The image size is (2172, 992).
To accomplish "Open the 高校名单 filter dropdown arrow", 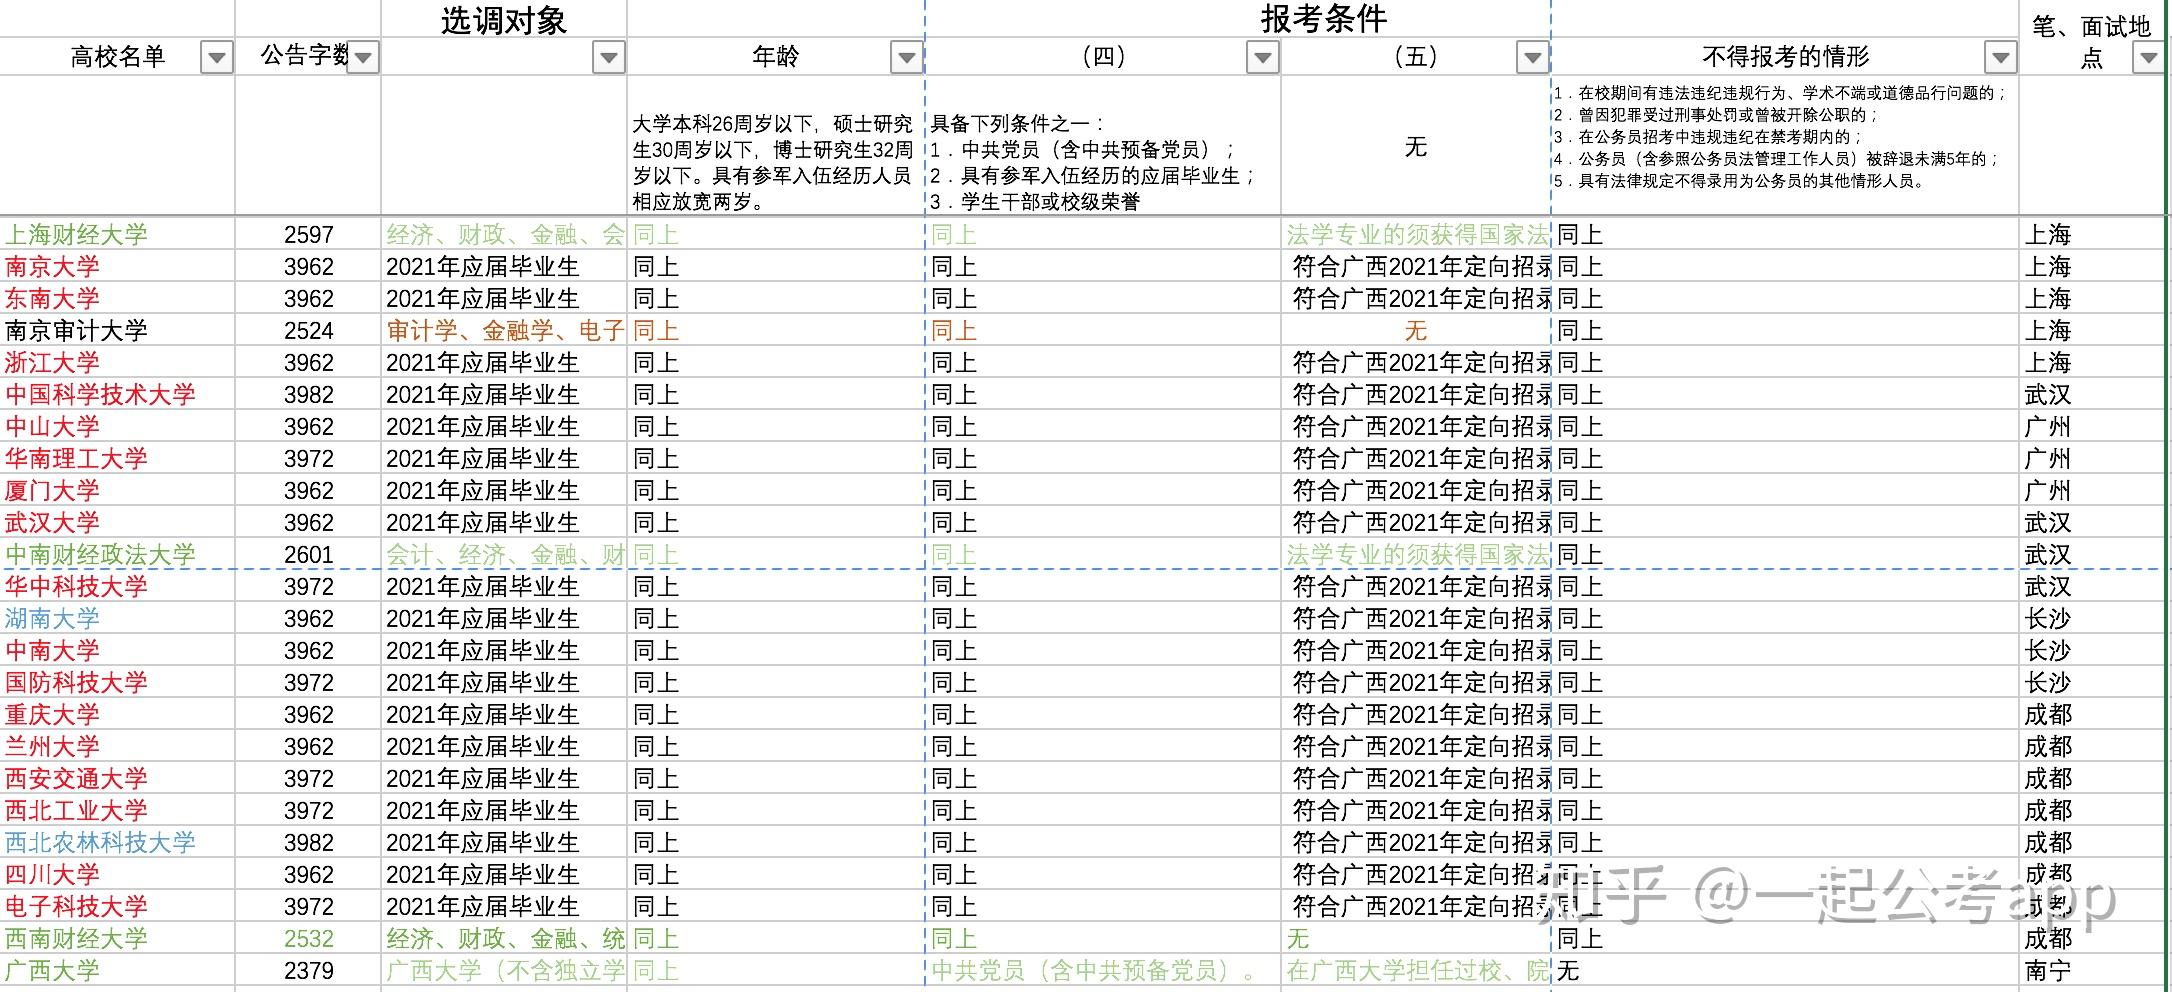I will [x=216, y=58].
